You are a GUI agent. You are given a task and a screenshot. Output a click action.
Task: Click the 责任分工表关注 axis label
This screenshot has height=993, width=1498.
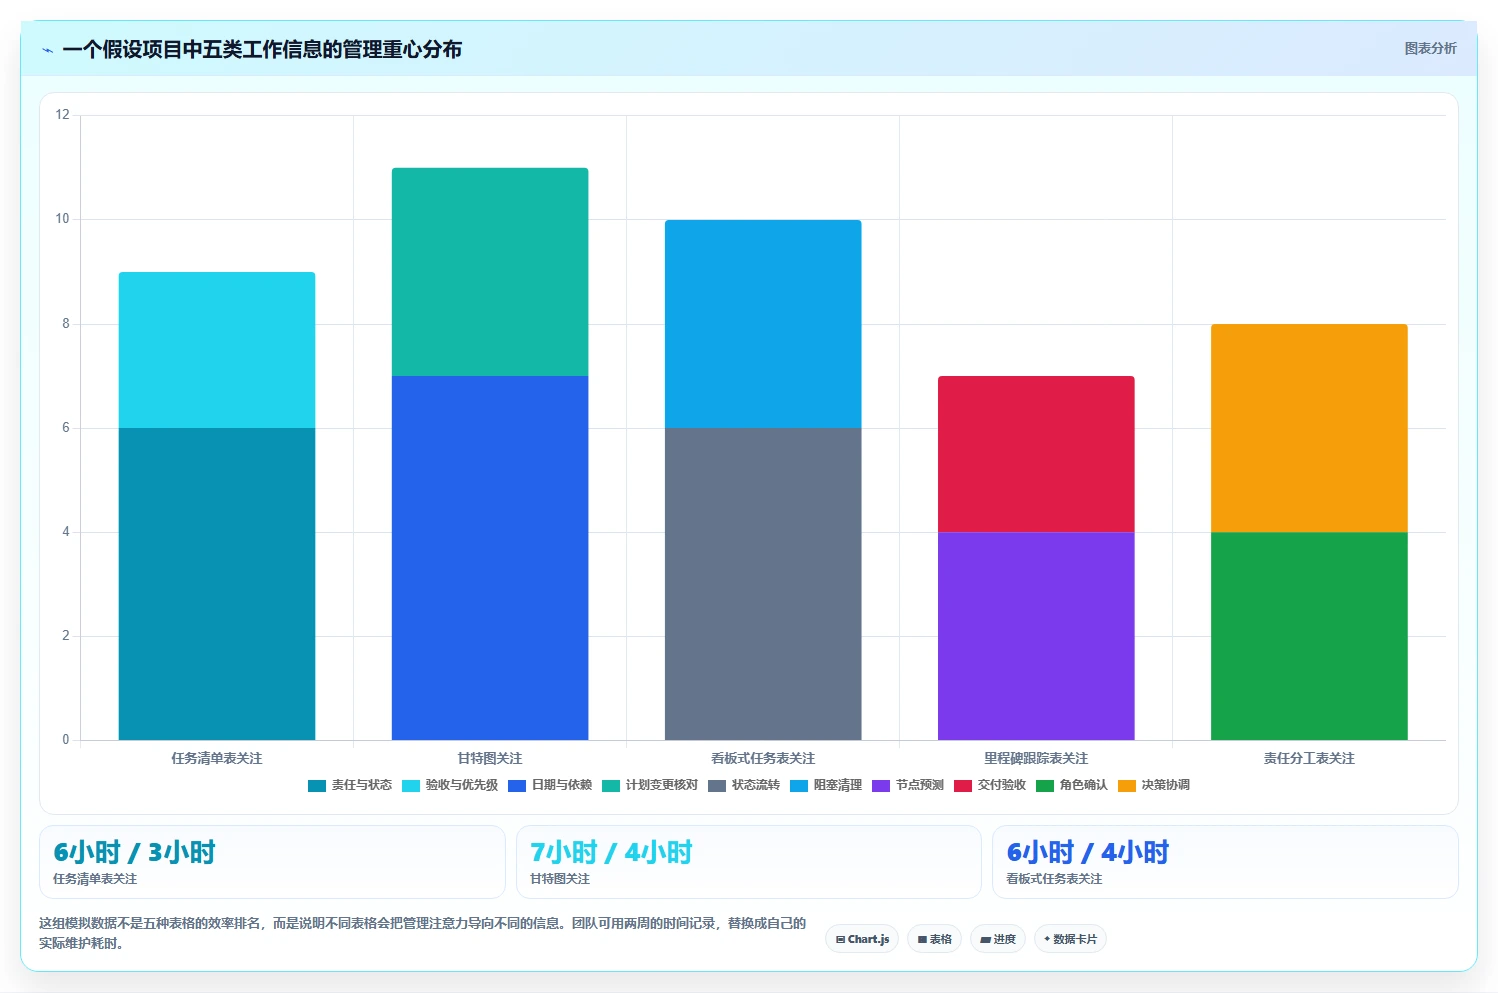click(x=1309, y=759)
